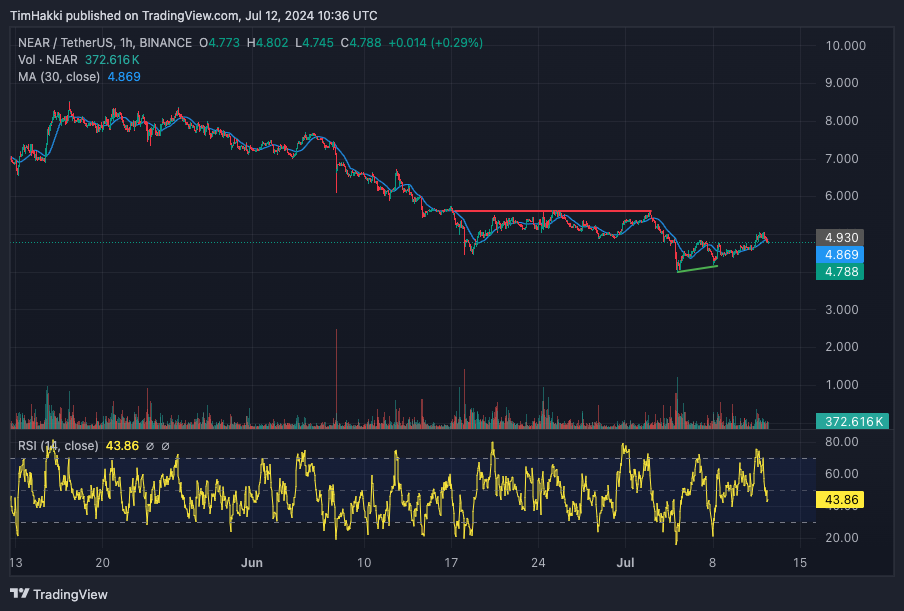Click the 10.000 price scale label
The height and width of the screenshot is (611, 904).
(845, 46)
